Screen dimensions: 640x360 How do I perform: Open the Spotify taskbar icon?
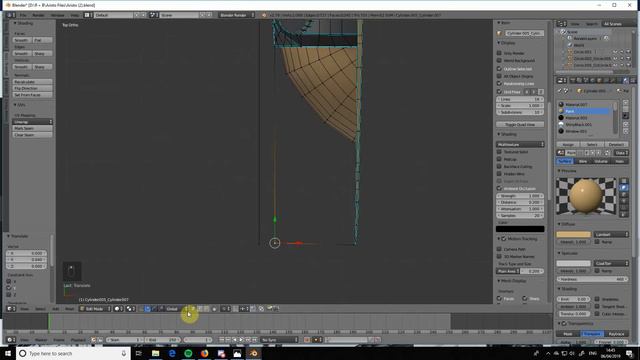[188, 353]
